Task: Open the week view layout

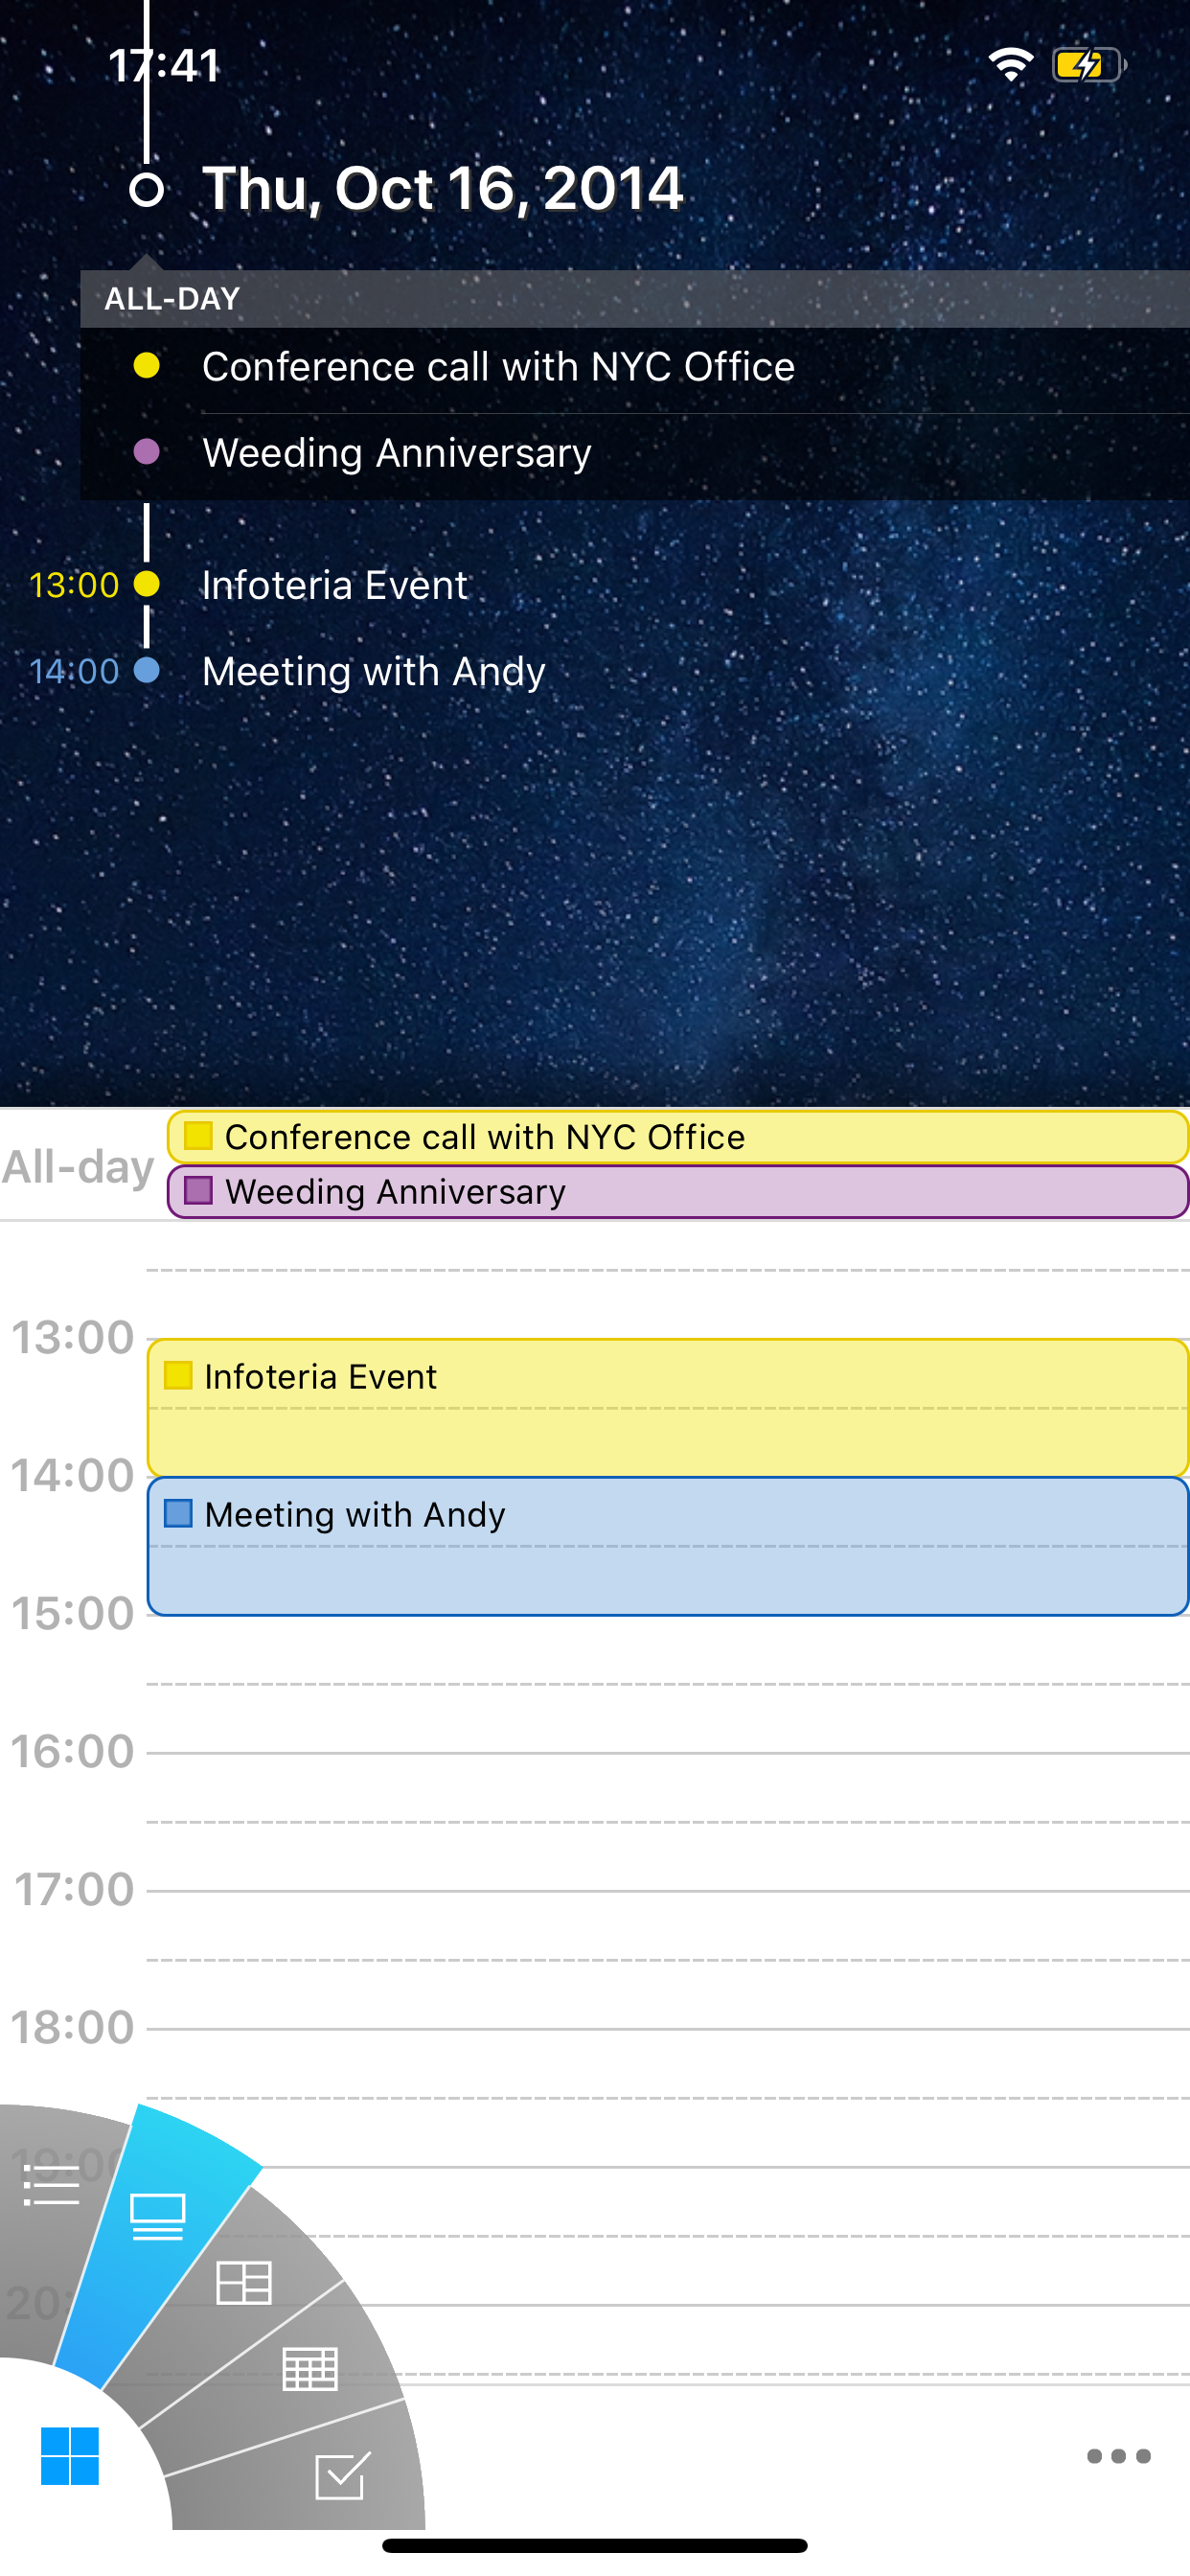Action: coord(245,2285)
